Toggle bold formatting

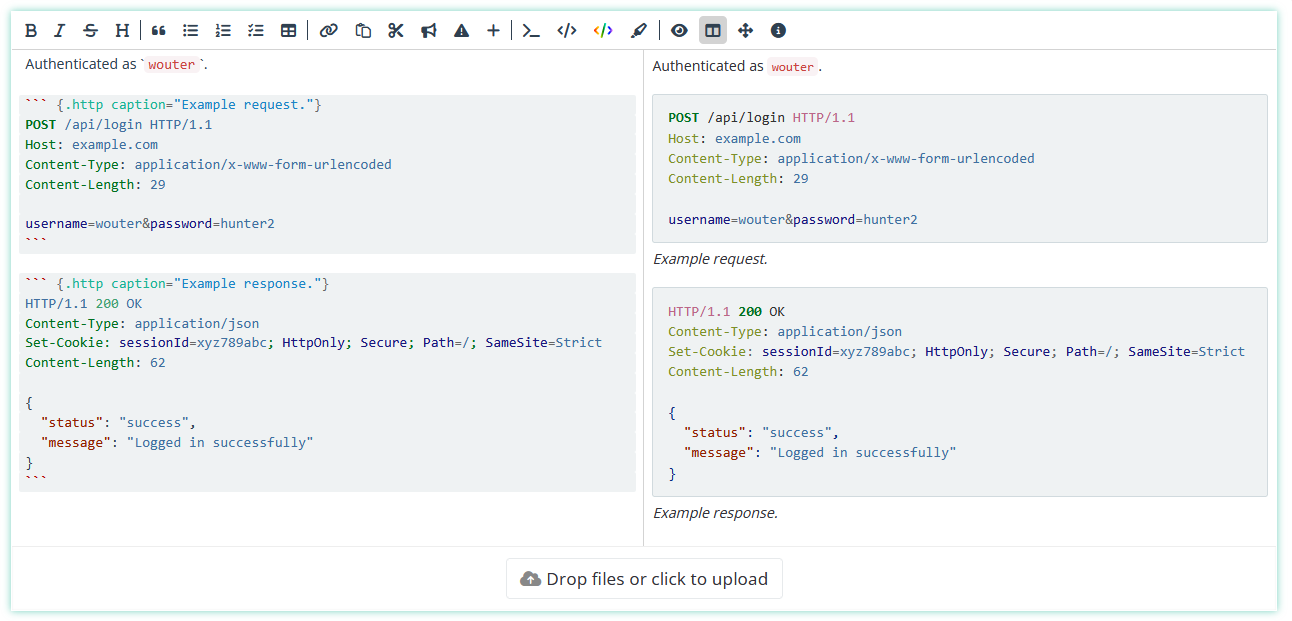click(x=30, y=31)
